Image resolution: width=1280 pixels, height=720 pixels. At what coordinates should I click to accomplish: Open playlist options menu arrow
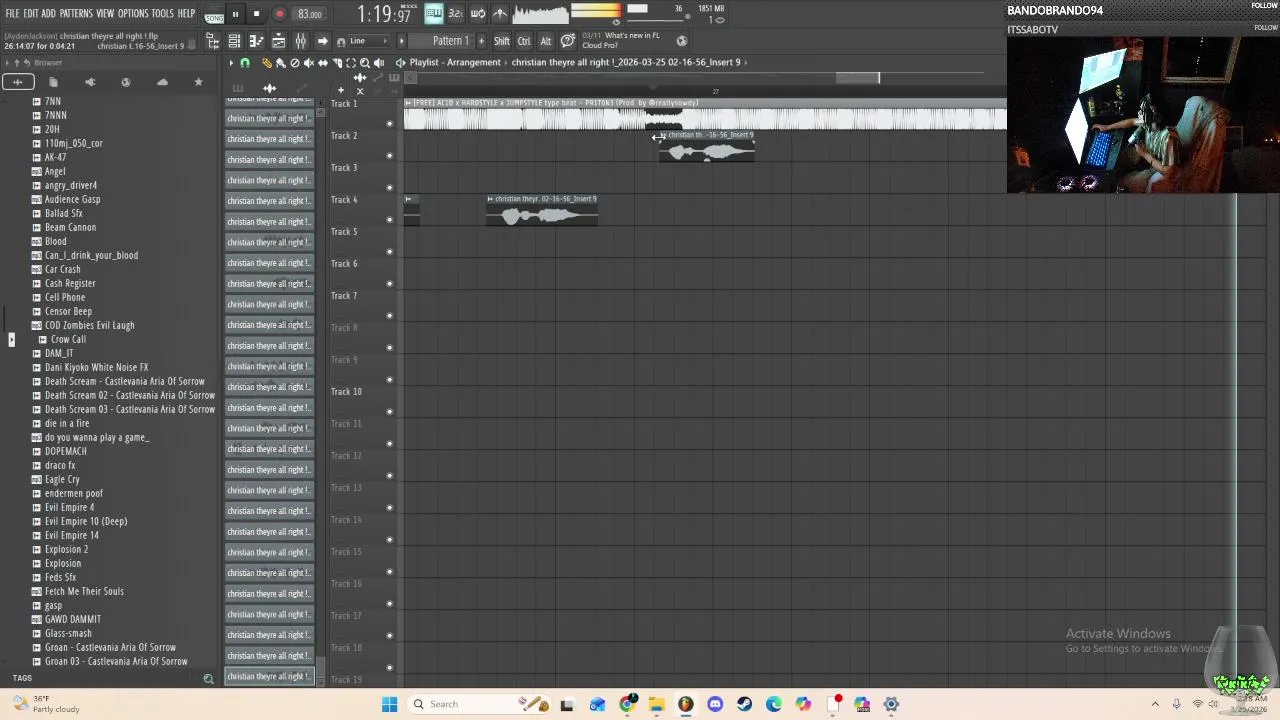[x=230, y=62]
